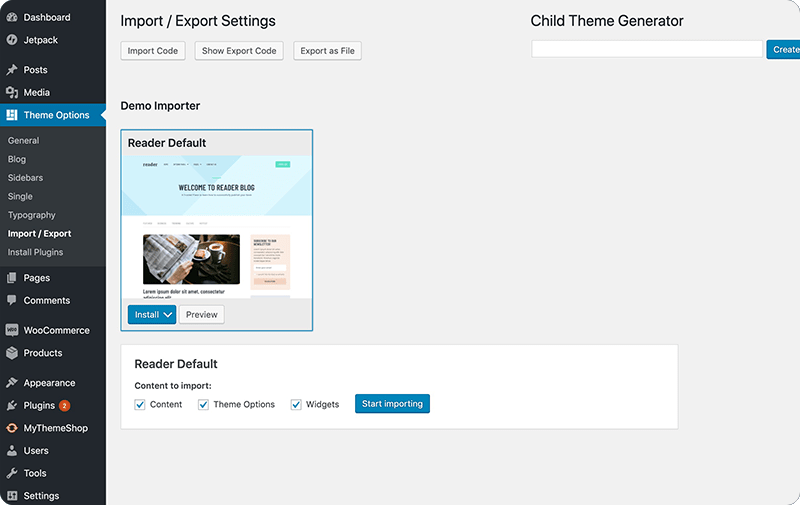Screen dimensions: 800x505
Task: Click the MyThemeShop refresh-style icon
Action: (12, 428)
